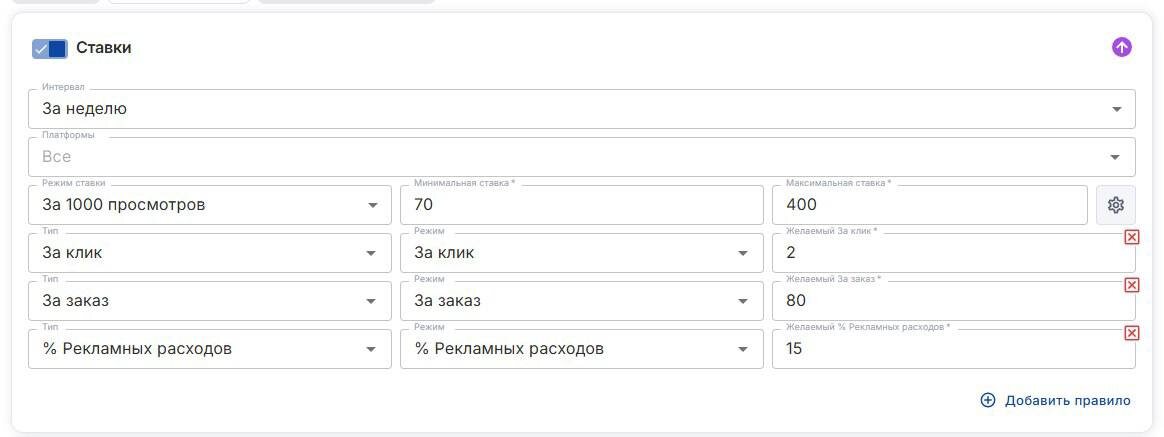
Task: Click the 'Добавить правило' link
Action: tap(1067, 400)
